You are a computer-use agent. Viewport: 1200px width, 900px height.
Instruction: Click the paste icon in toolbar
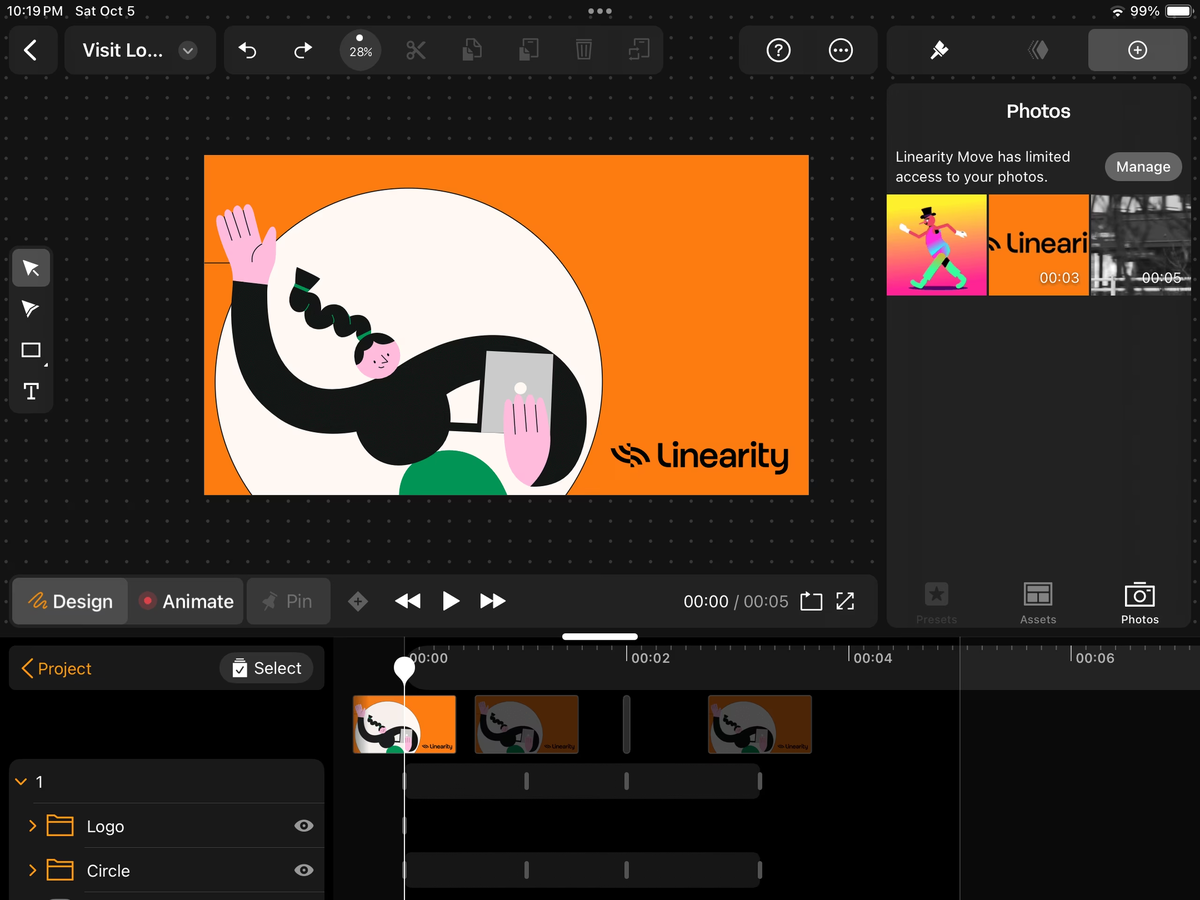pos(529,50)
